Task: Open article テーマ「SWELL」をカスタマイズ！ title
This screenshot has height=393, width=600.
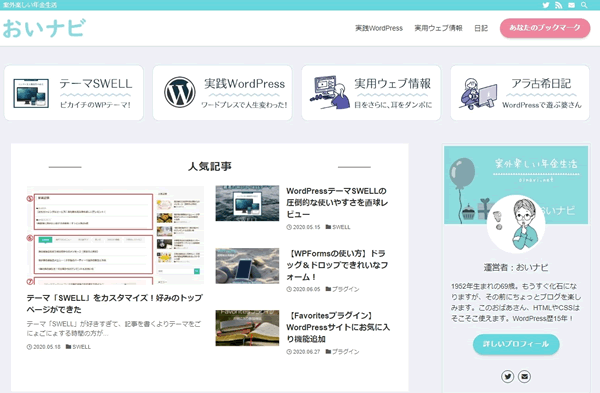Action: click(x=114, y=303)
